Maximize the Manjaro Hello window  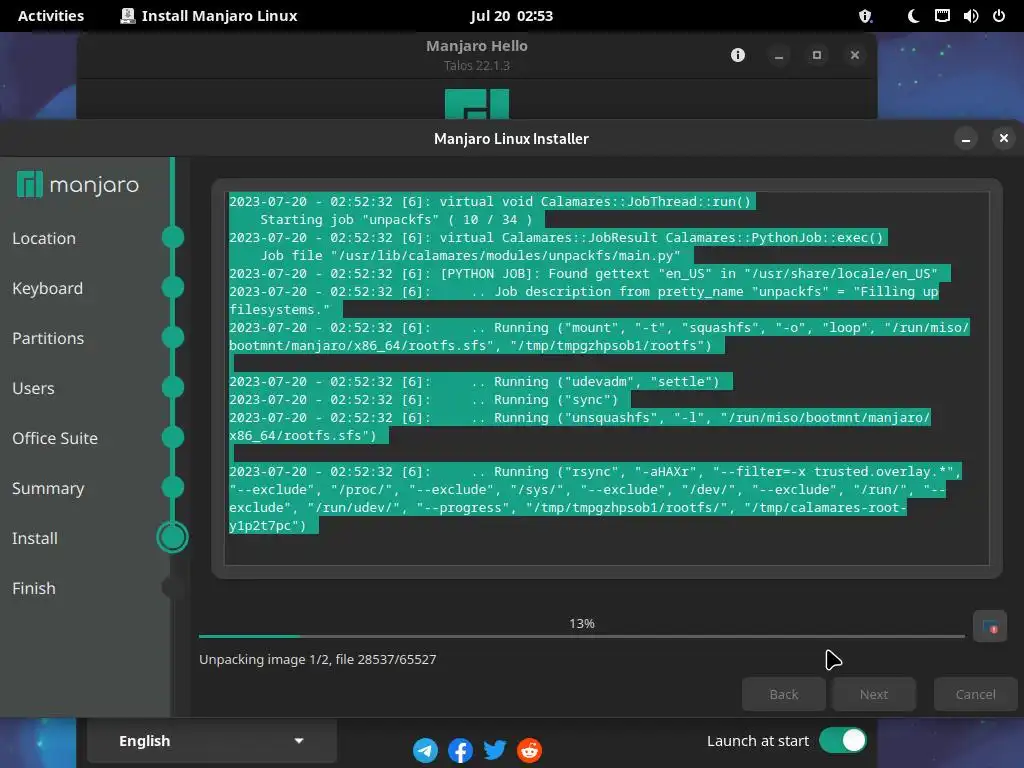[816, 55]
